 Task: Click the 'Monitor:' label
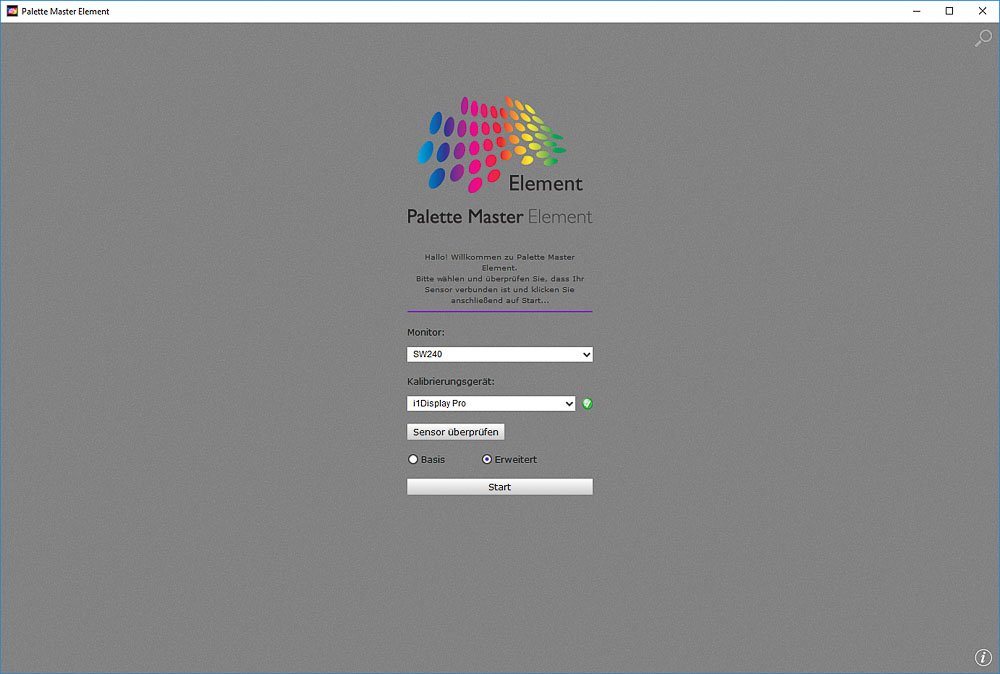point(426,332)
